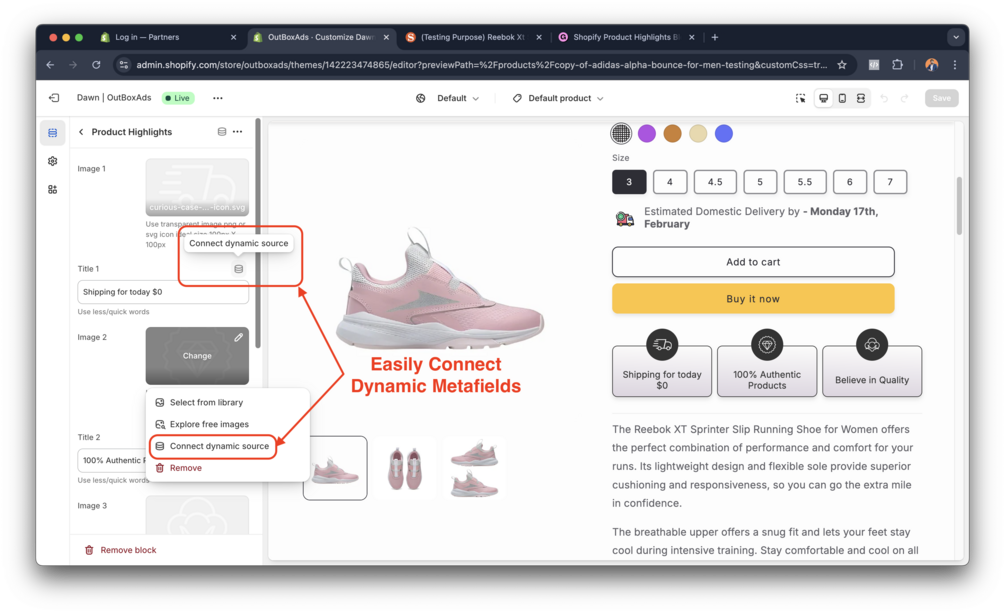Screen dimensions: 1005x613
Task: Select size 5.5 option
Action: (x=805, y=182)
